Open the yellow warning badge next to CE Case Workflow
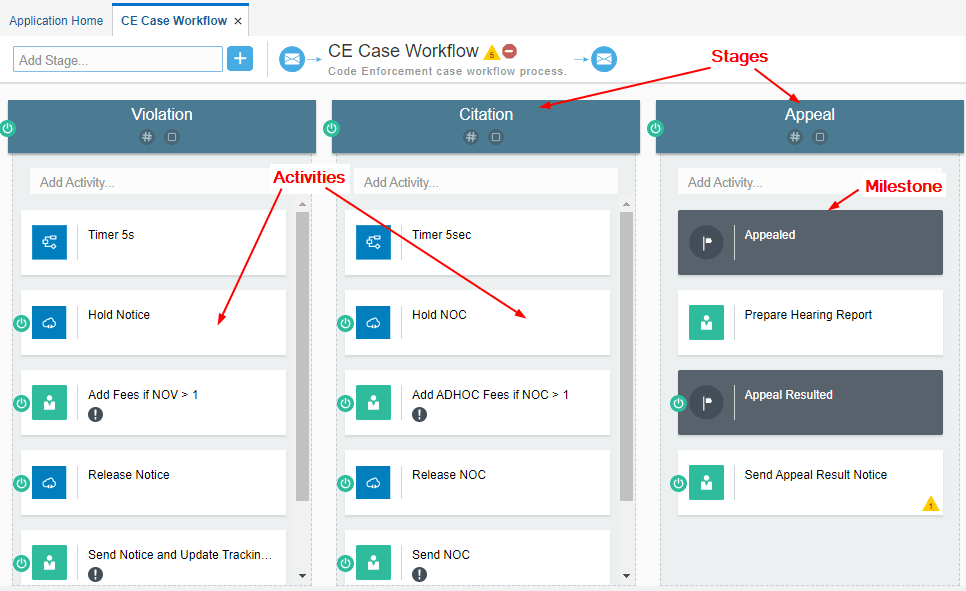Viewport: 966px width, 591px height. (x=492, y=50)
